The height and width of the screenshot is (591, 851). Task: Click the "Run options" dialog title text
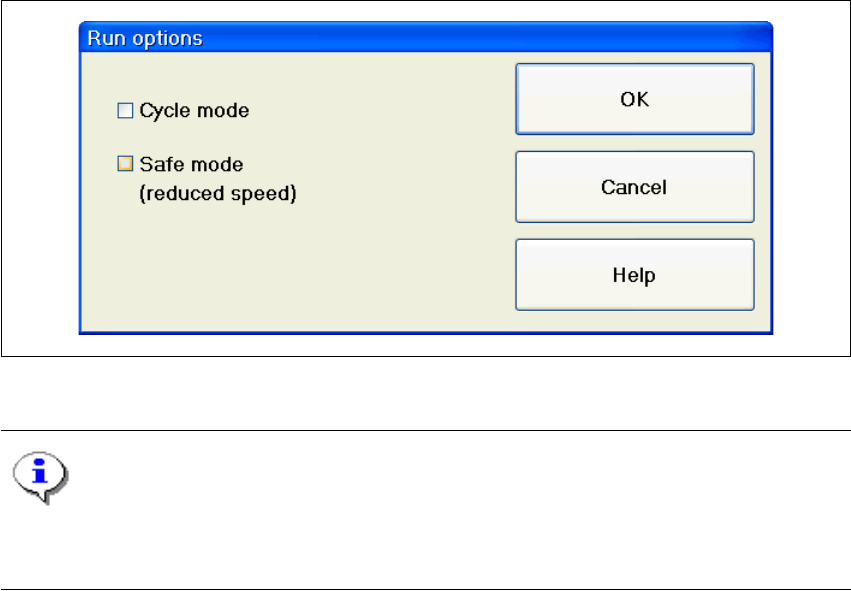[x=145, y=39]
